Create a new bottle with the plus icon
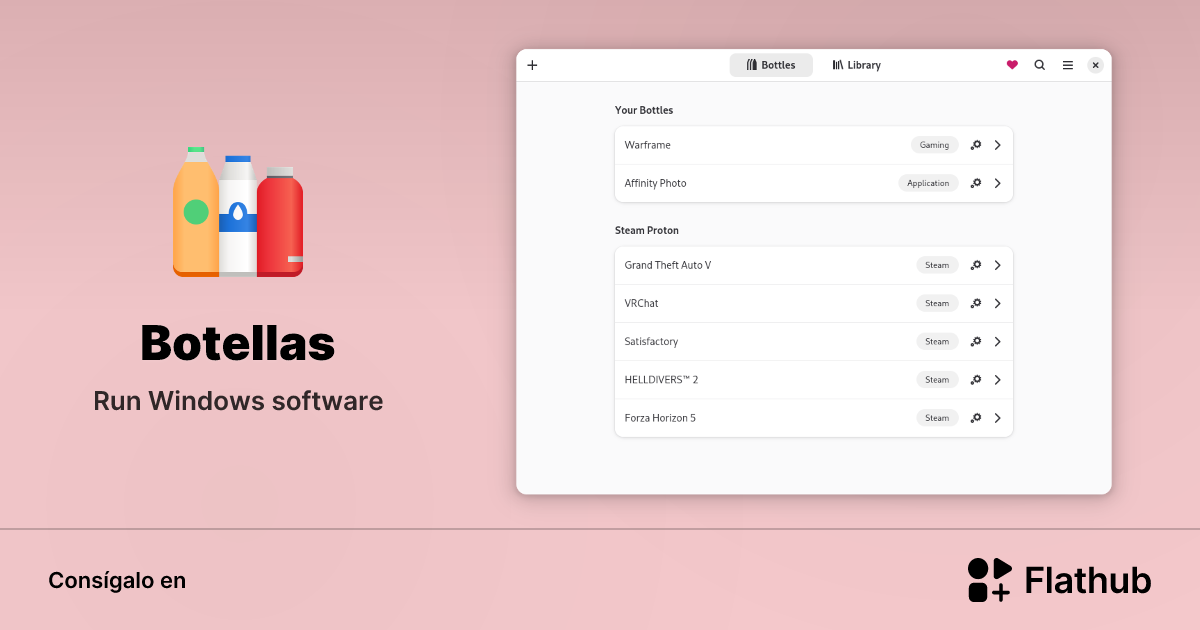 pyautogui.click(x=532, y=64)
